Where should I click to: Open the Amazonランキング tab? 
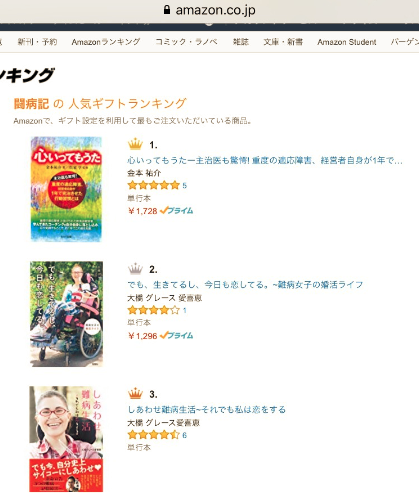click(x=106, y=42)
